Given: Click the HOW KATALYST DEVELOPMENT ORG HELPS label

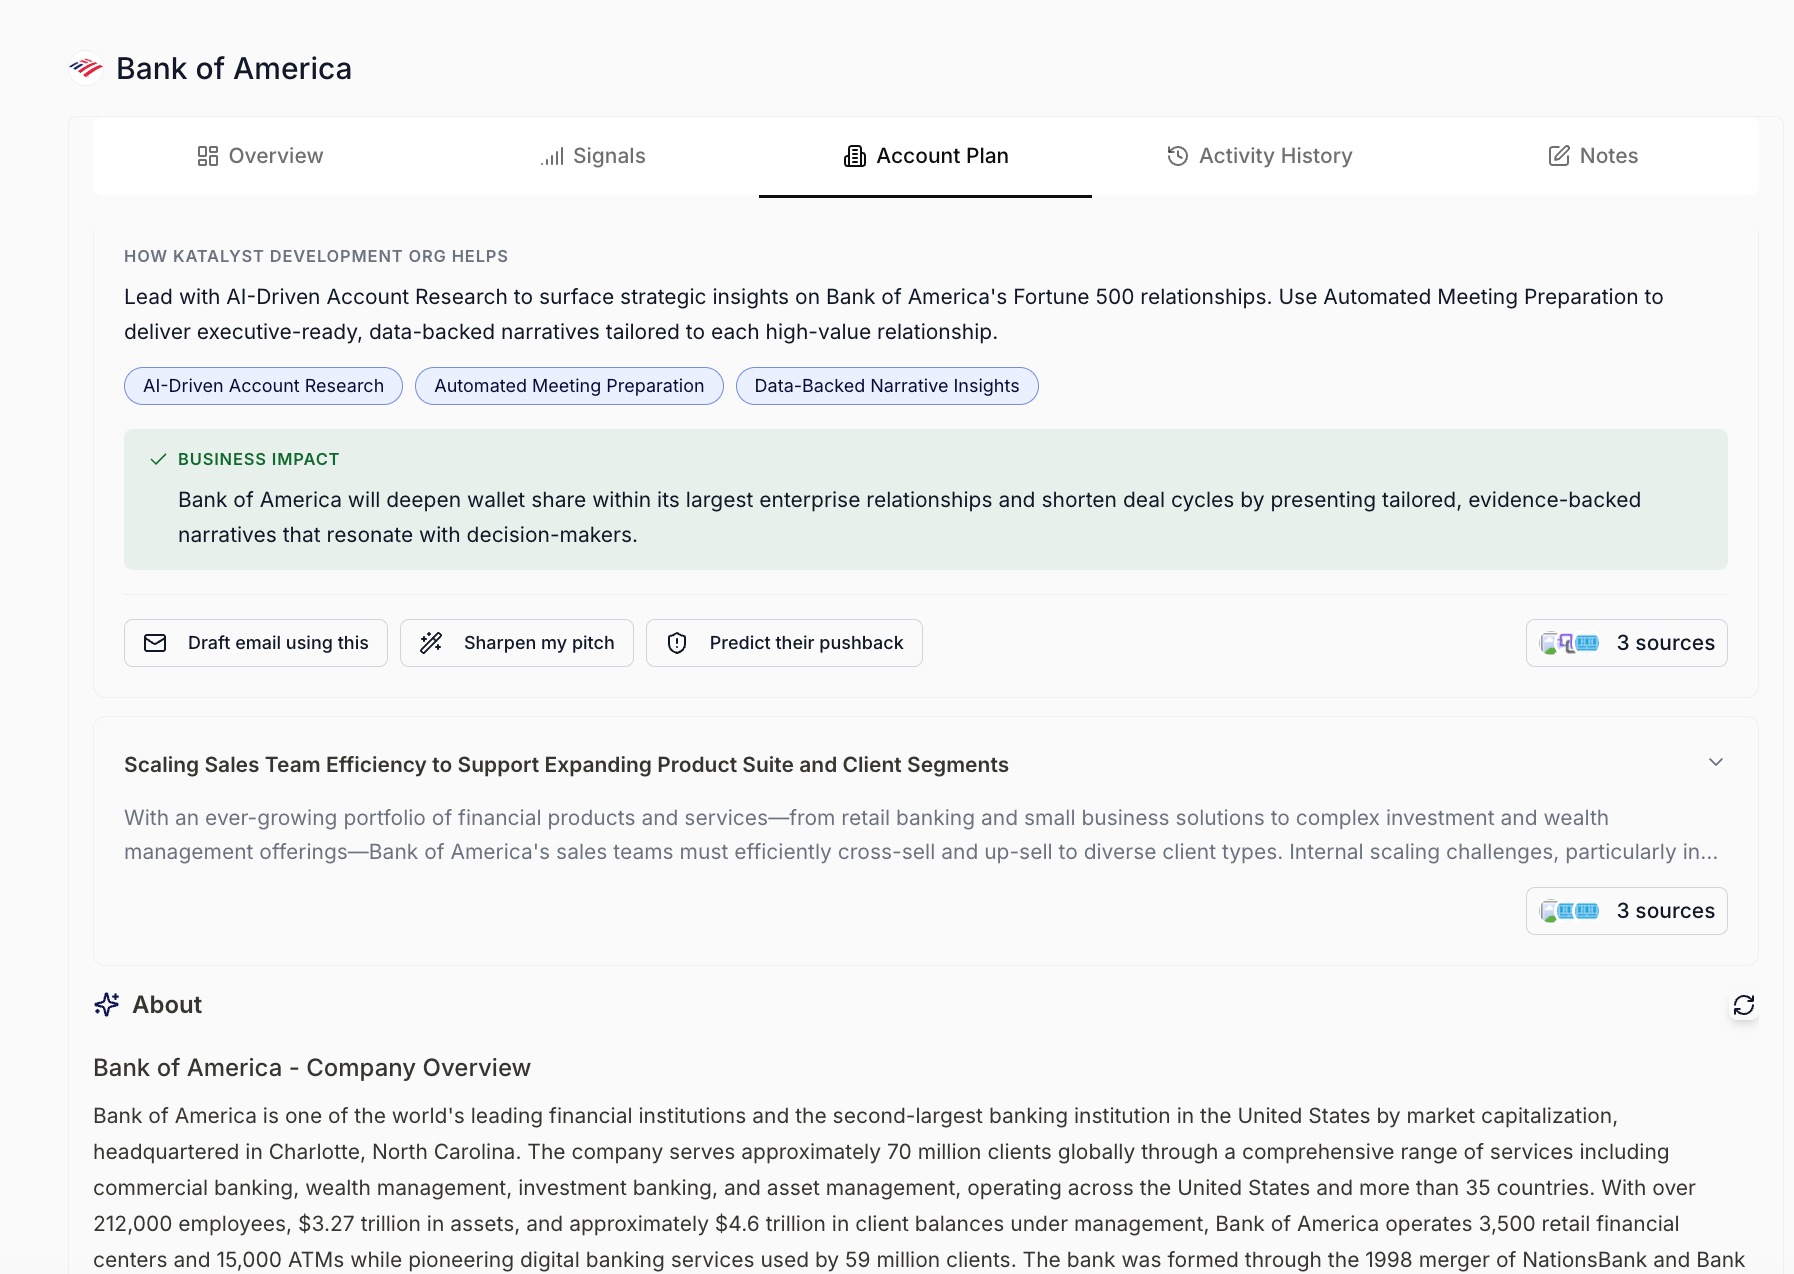Looking at the screenshot, I should pos(316,256).
